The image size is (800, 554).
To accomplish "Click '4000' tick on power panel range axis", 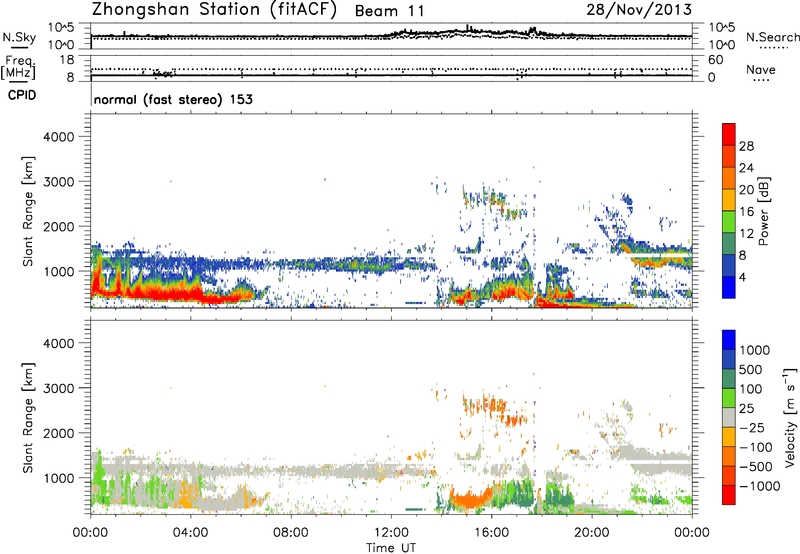I will pos(59,137).
